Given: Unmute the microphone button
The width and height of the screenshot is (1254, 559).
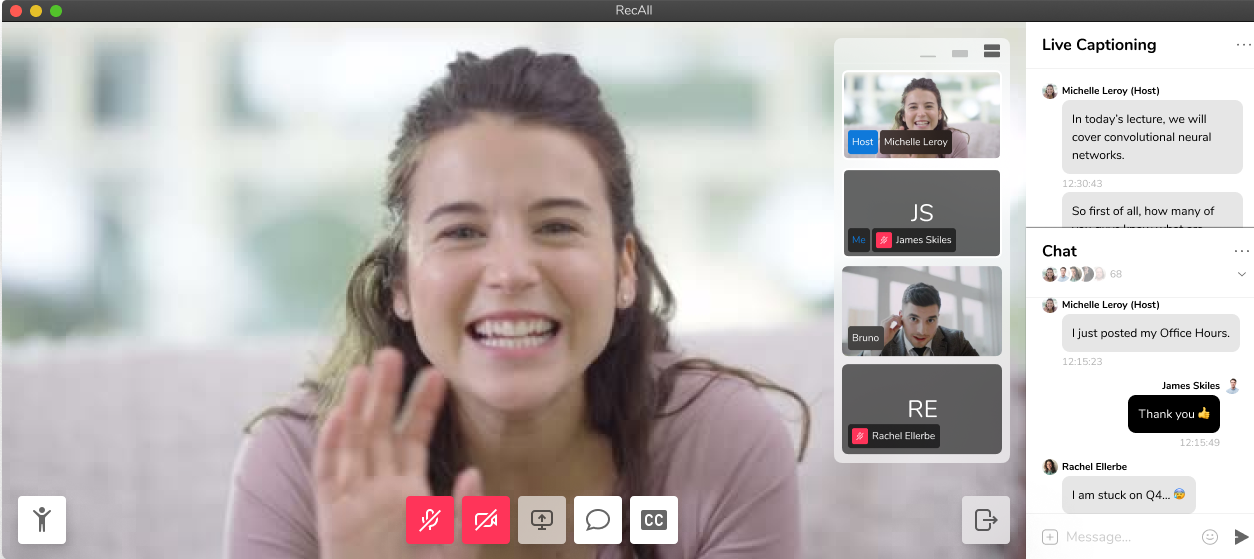Looking at the screenshot, I should tap(430, 520).
